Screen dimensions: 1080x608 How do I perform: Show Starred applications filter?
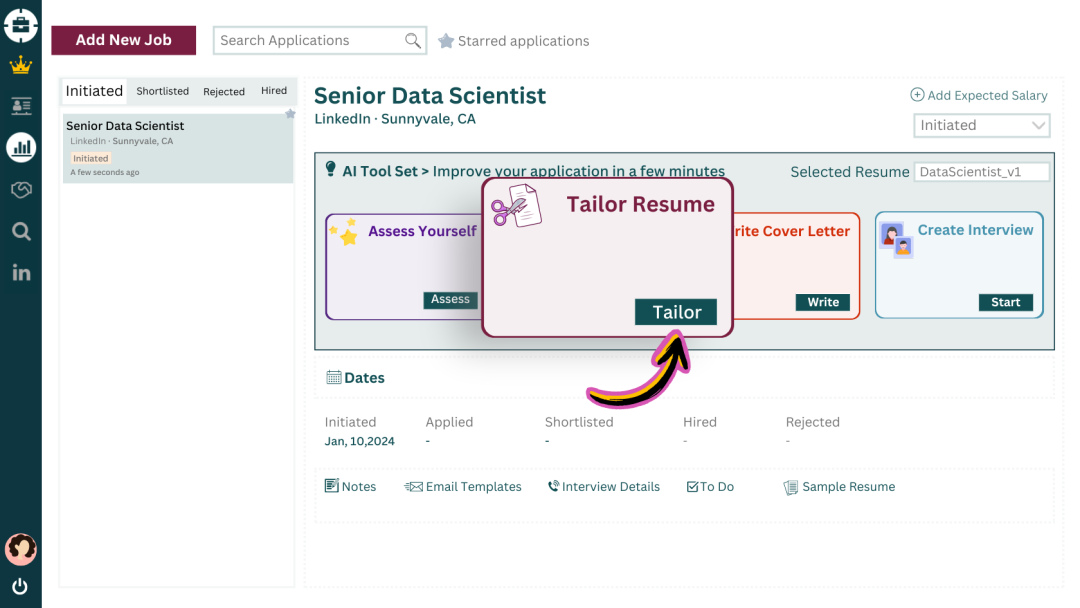point(513,41)
